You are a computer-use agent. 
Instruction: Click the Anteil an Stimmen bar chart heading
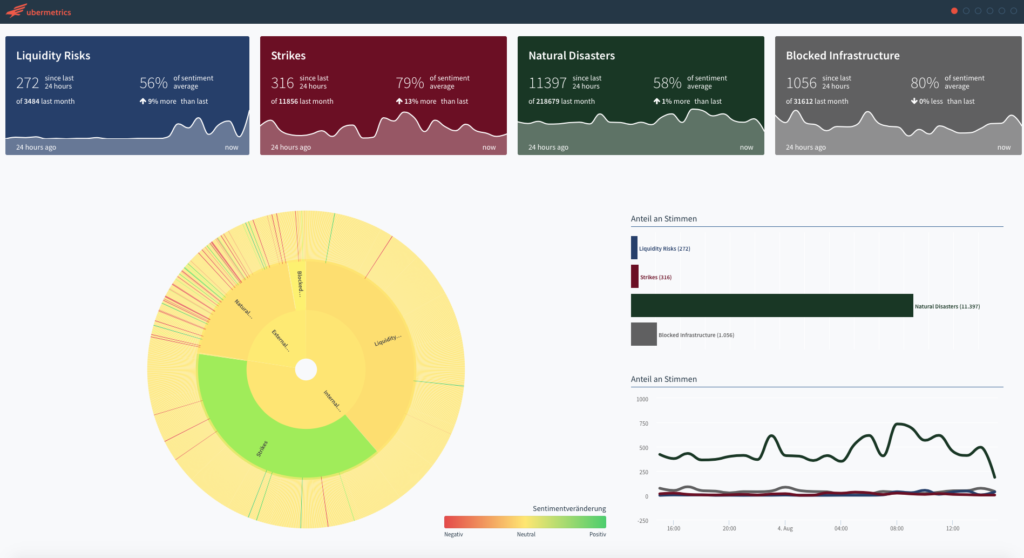tap(664, 219)
